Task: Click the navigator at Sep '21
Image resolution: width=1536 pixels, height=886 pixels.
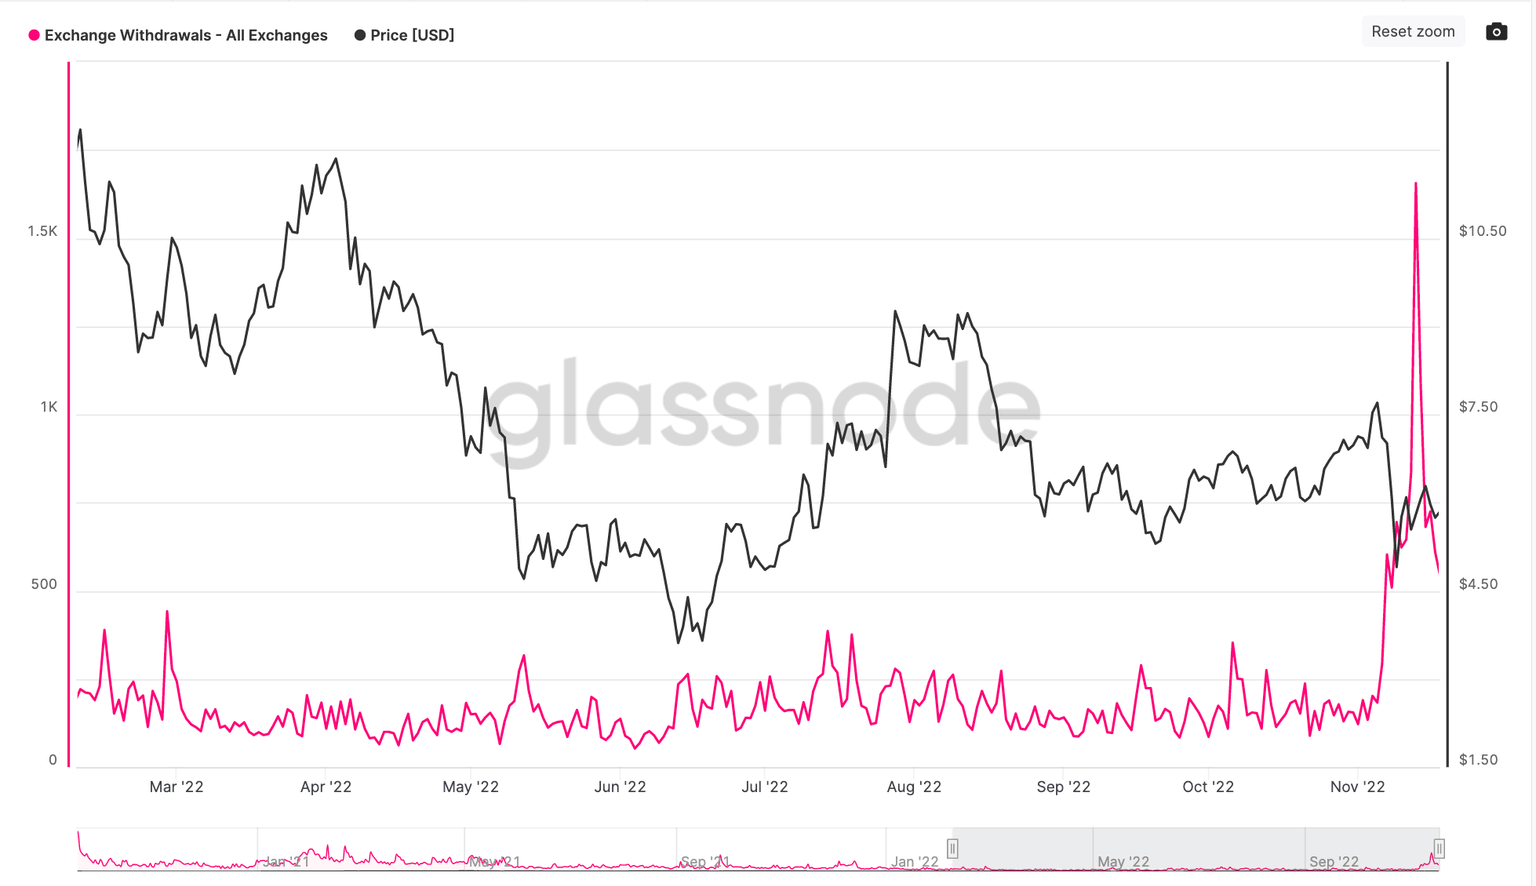Action: tap(704, 861)
